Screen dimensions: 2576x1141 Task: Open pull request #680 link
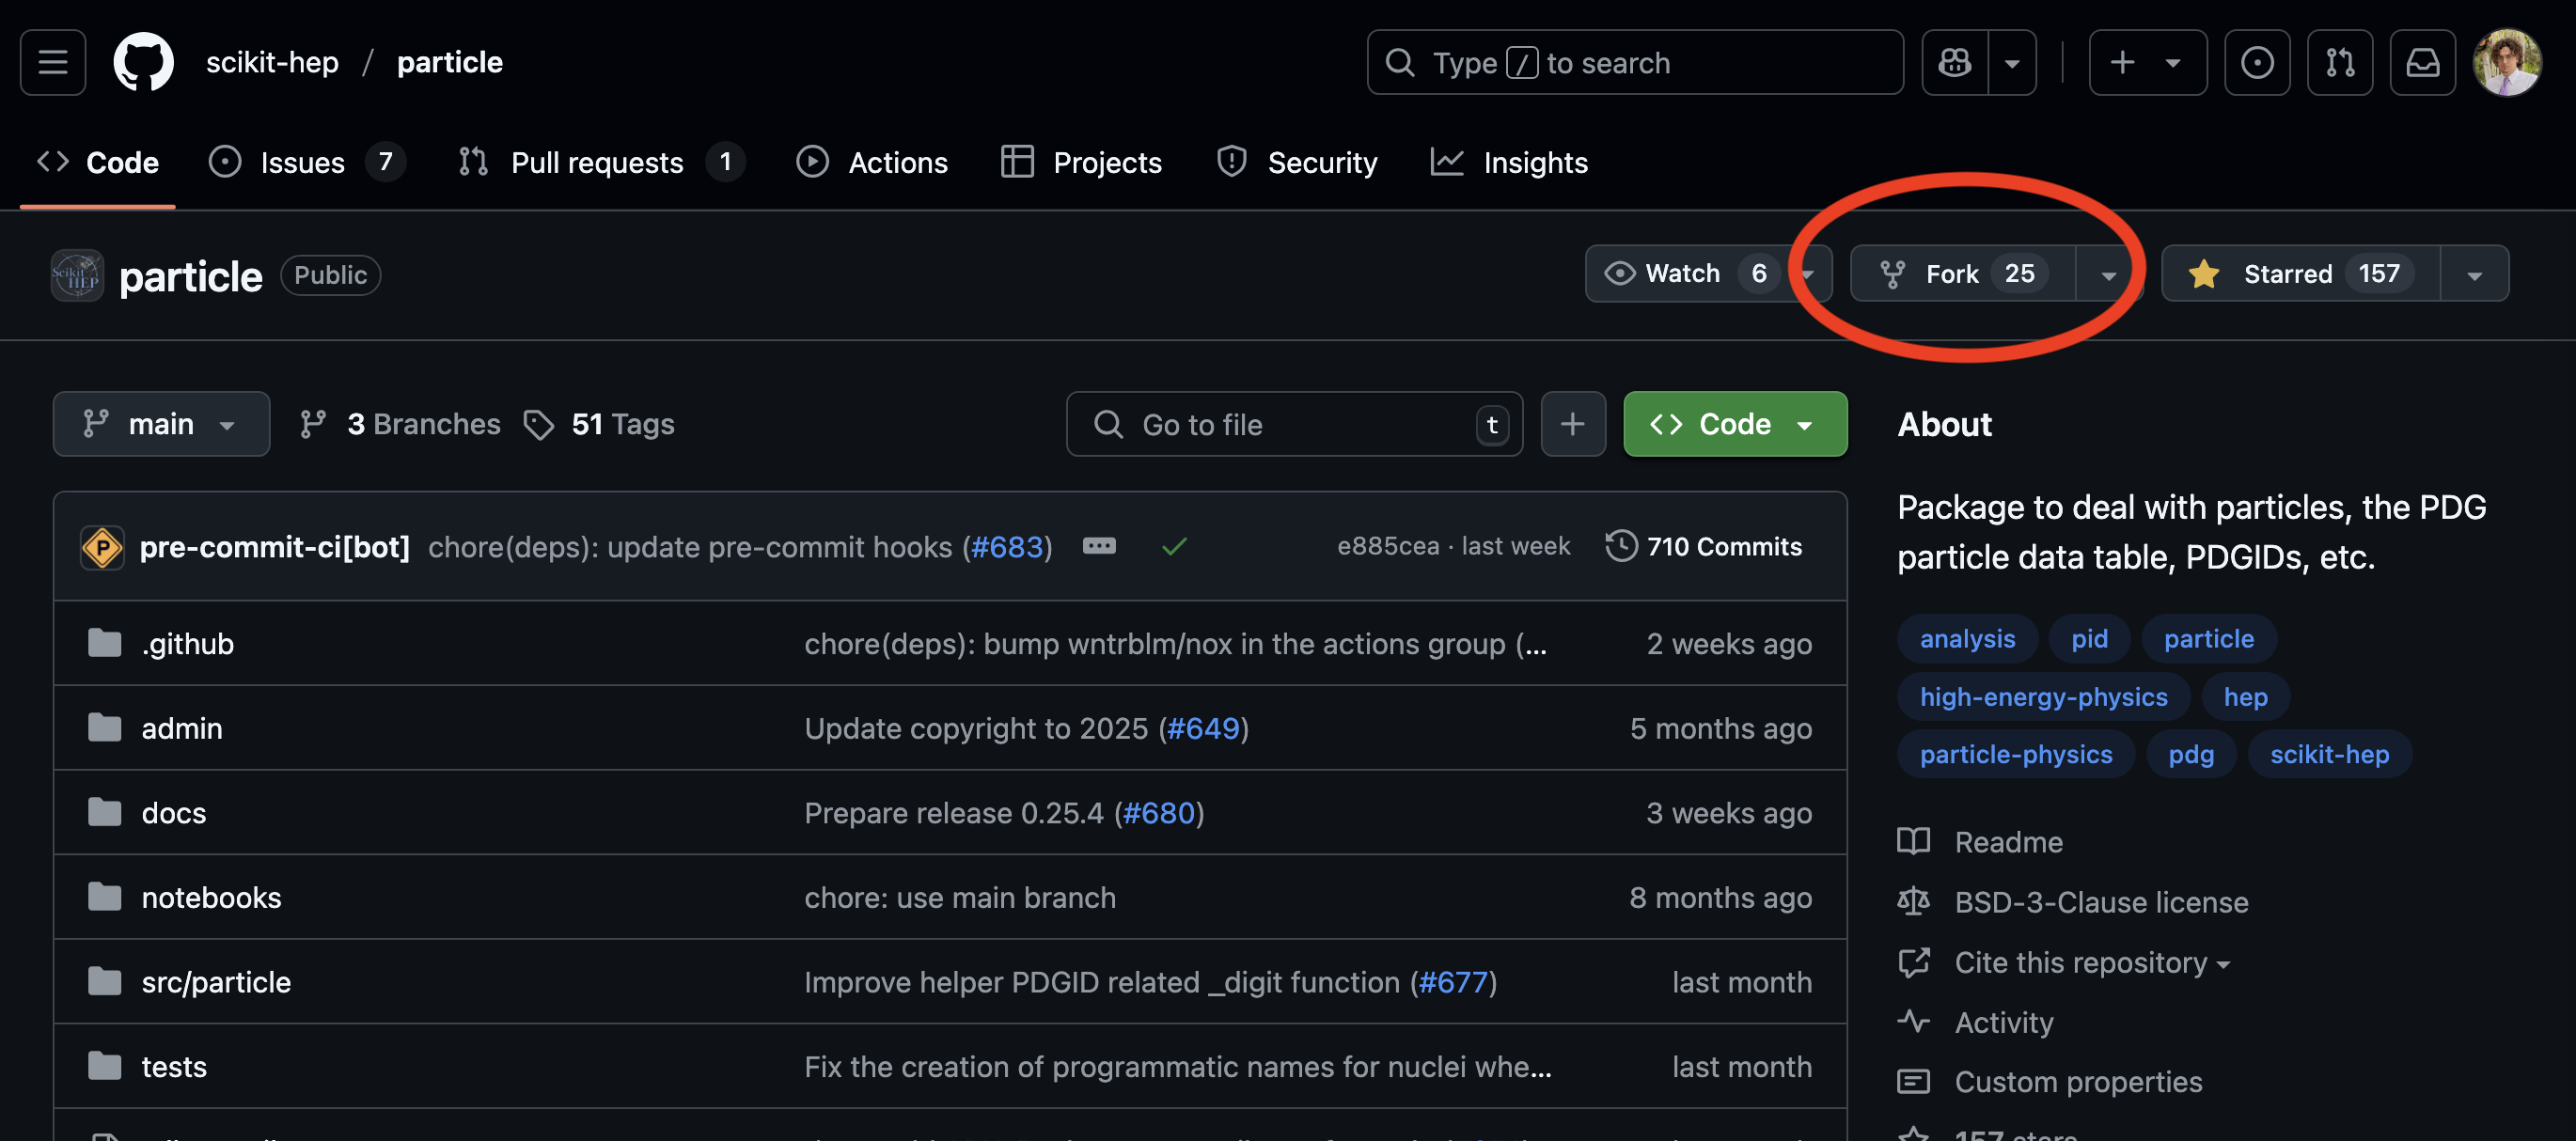click(x=1159, y=813)
